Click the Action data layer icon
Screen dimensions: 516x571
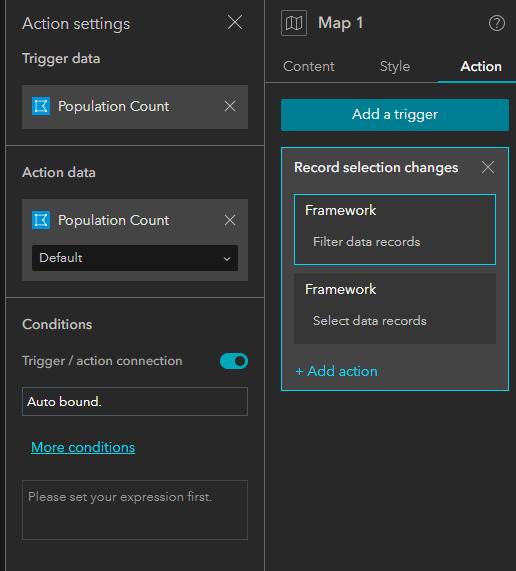click(x=41, y=220)
